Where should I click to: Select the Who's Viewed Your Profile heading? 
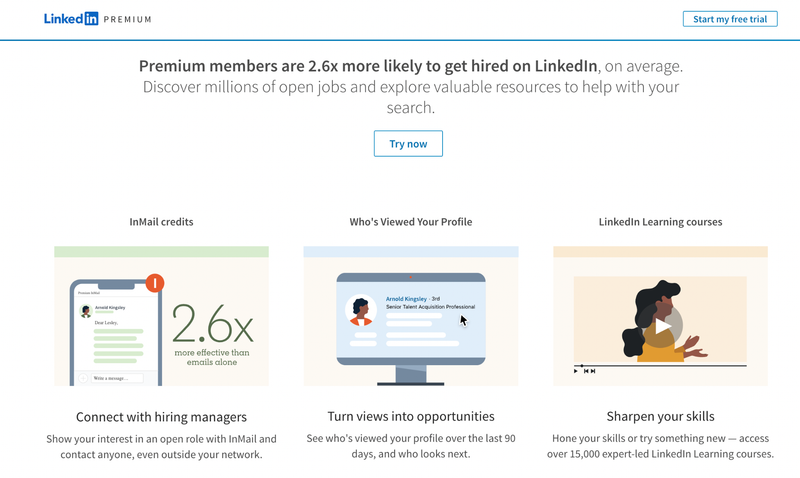tap(411, 222)
